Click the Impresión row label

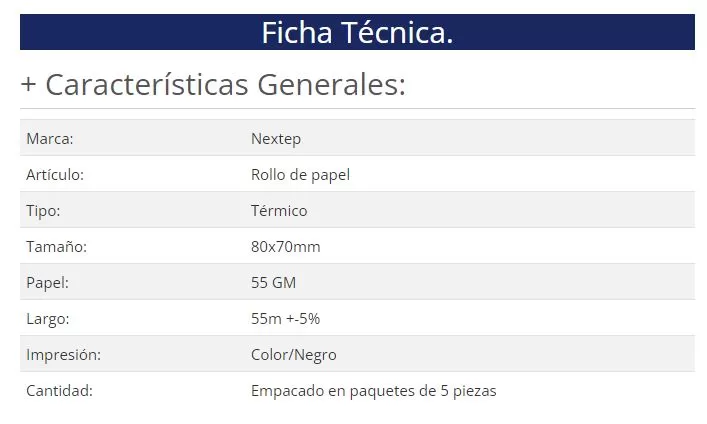click(x=63, y=354)
